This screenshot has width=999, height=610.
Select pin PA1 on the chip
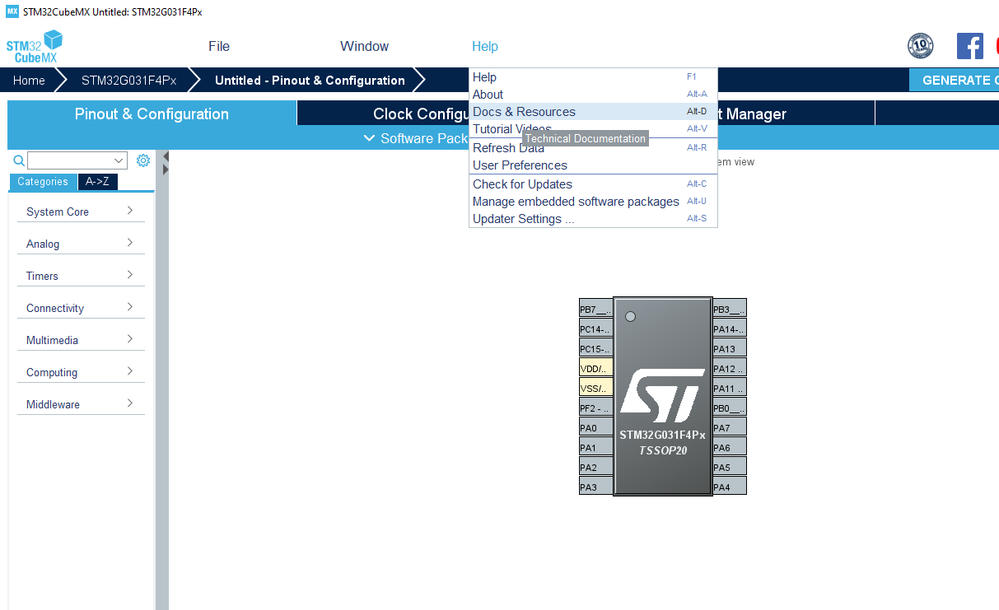596,447
